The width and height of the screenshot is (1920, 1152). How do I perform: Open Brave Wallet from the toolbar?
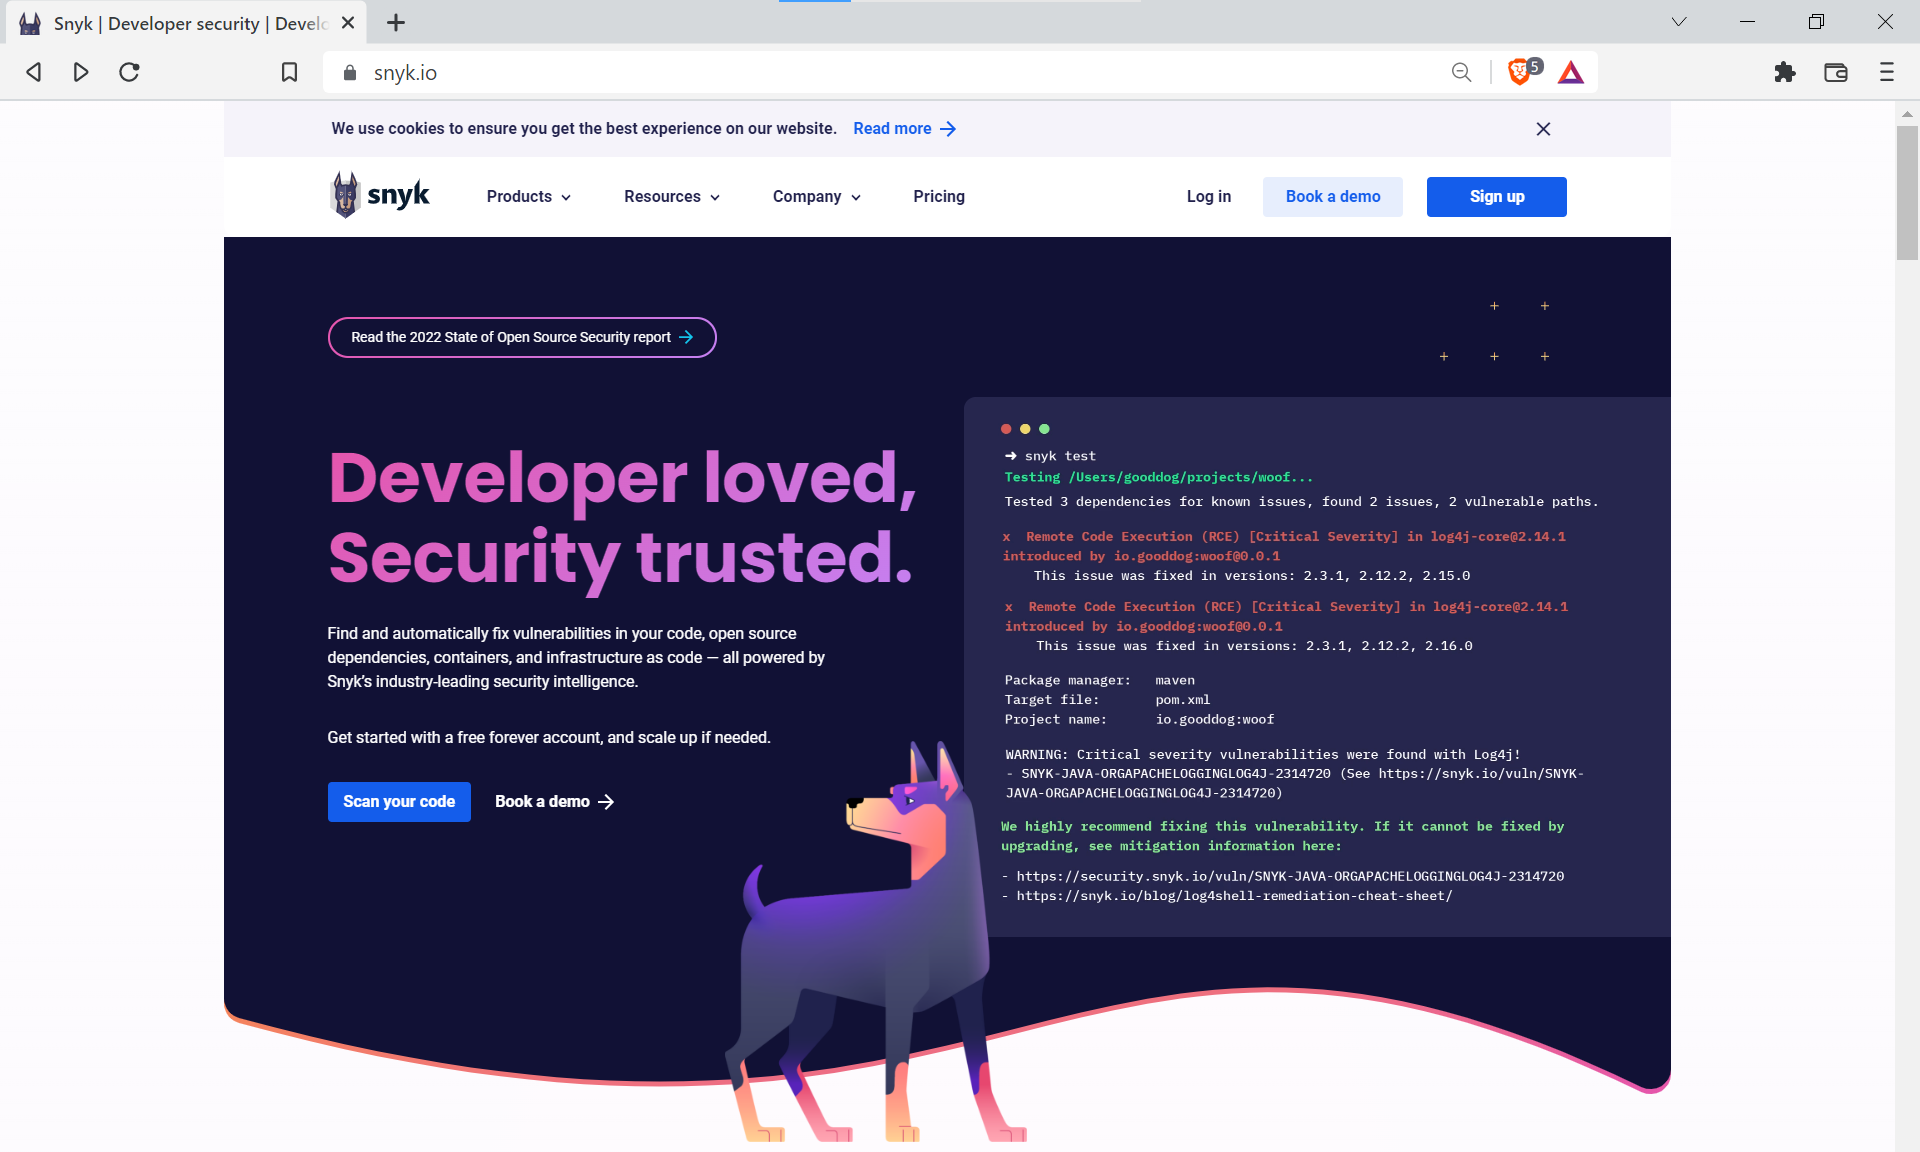coord(1836,72)
